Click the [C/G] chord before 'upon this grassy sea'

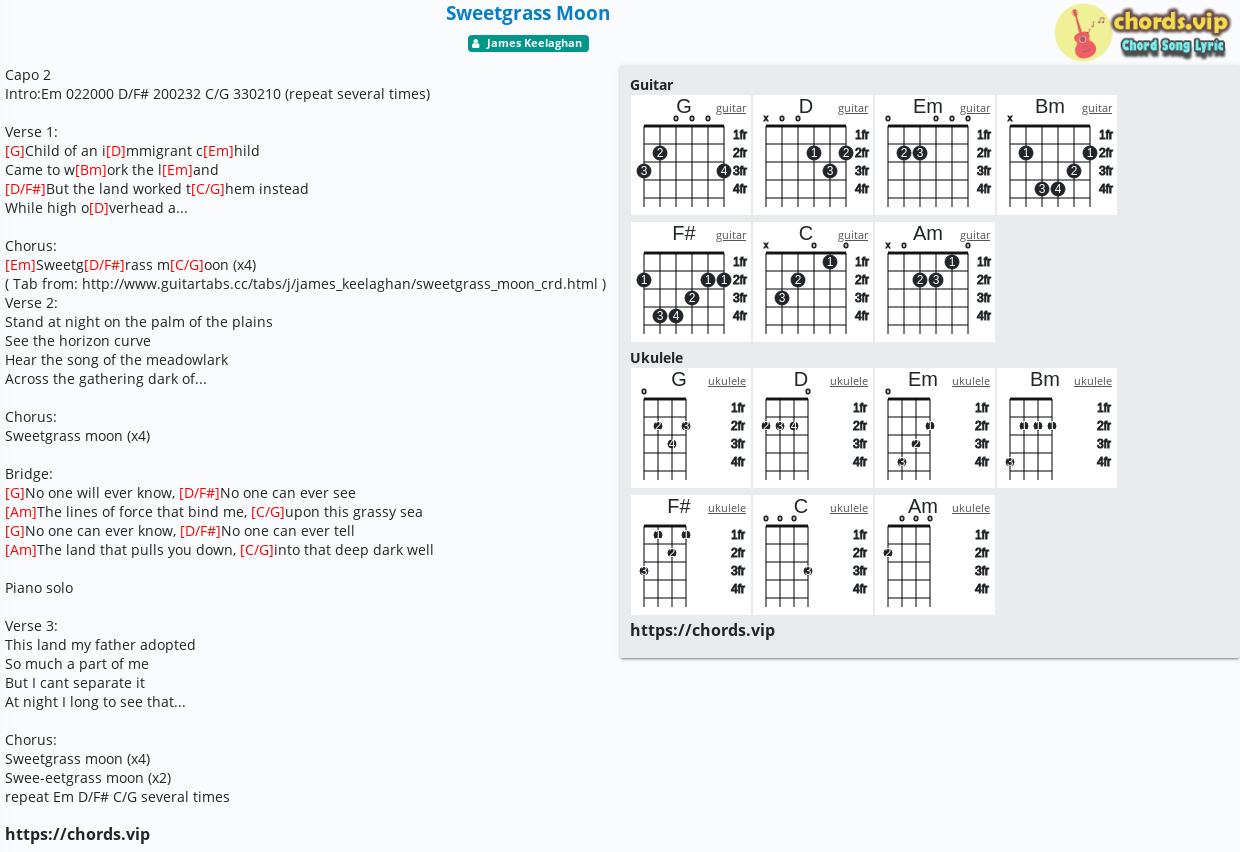click(x=268, y=512)
